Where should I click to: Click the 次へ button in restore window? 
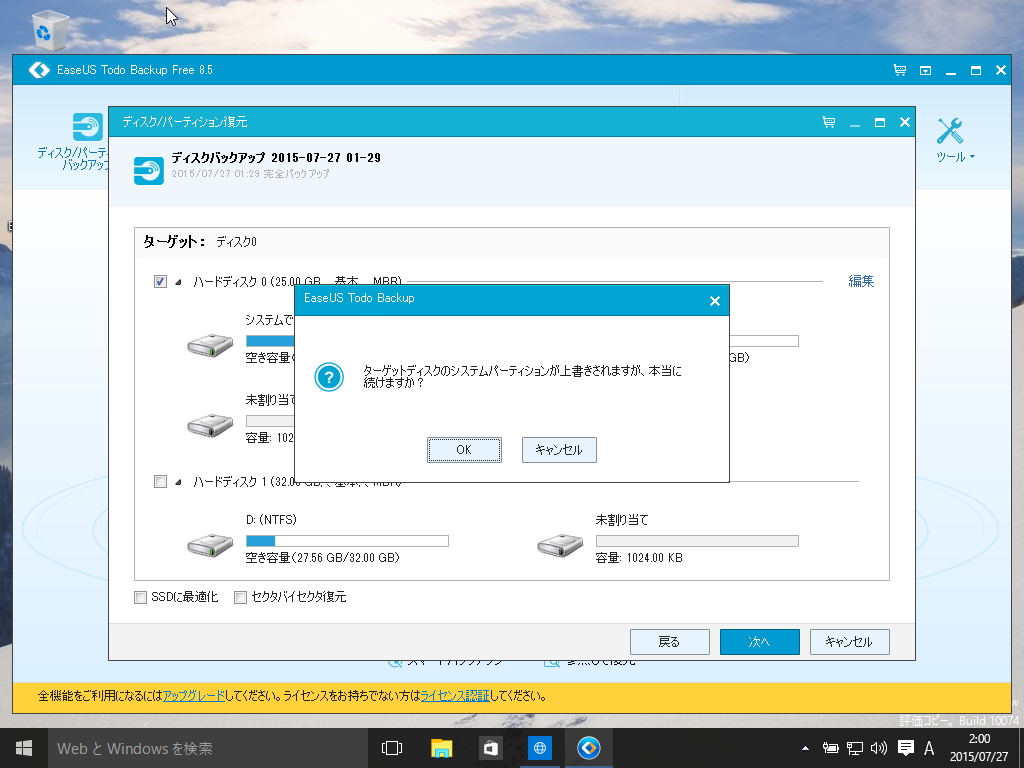760,642
